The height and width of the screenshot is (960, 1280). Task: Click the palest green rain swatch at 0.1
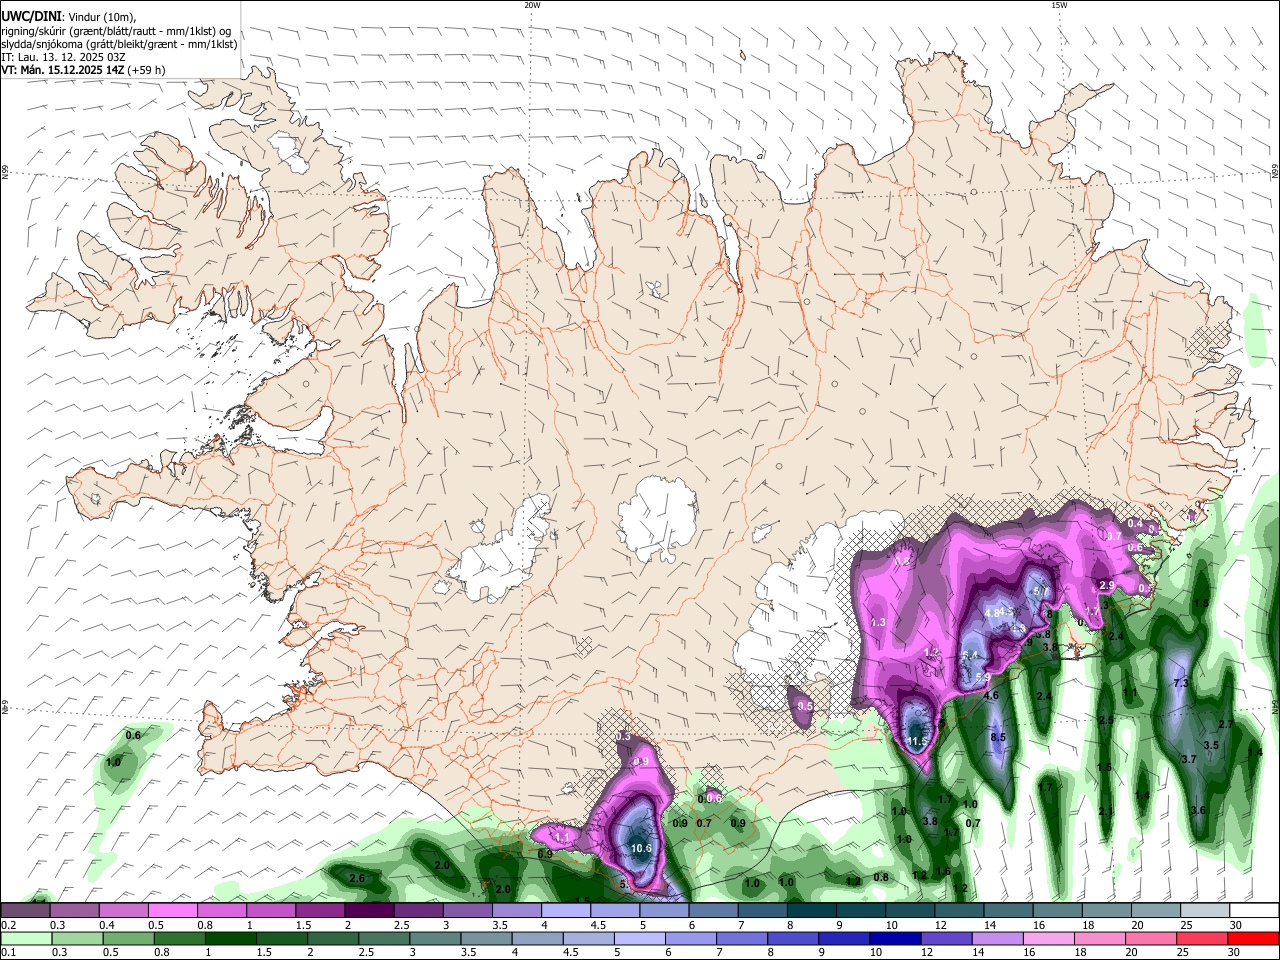(26, 938)
